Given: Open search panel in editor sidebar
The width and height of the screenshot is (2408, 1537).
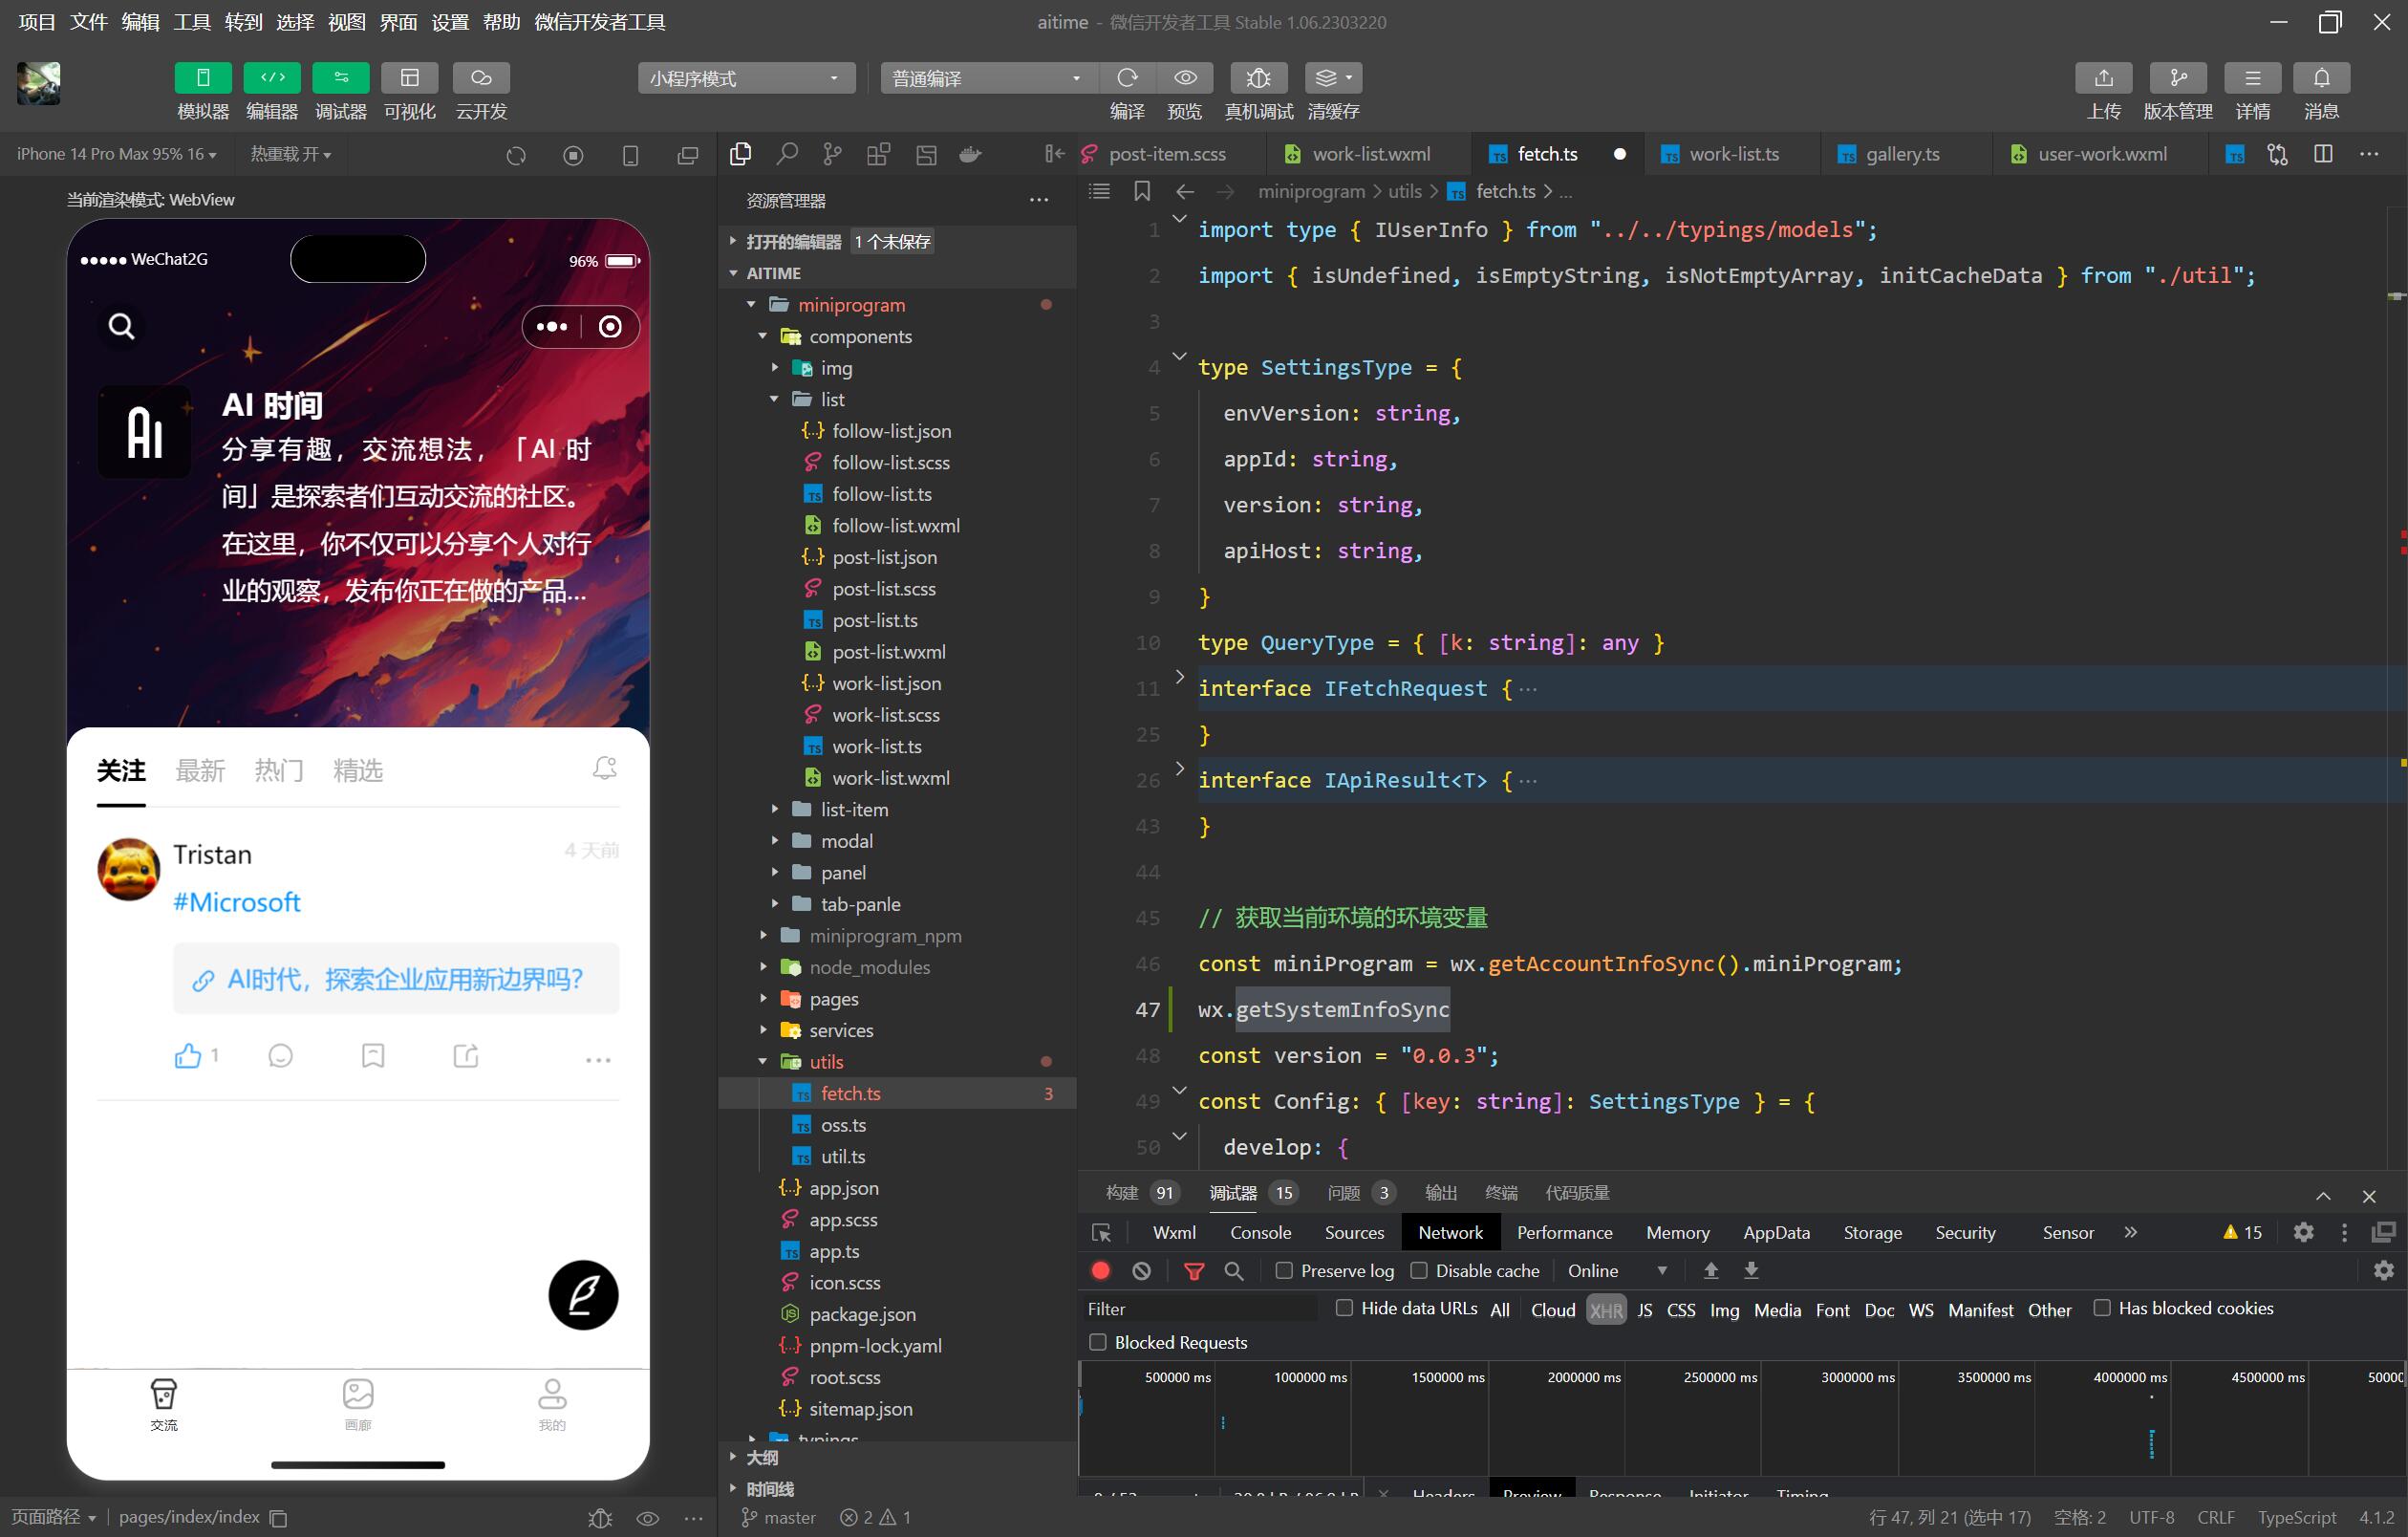Looking at the screenshot, I should [x=787, y=154].
